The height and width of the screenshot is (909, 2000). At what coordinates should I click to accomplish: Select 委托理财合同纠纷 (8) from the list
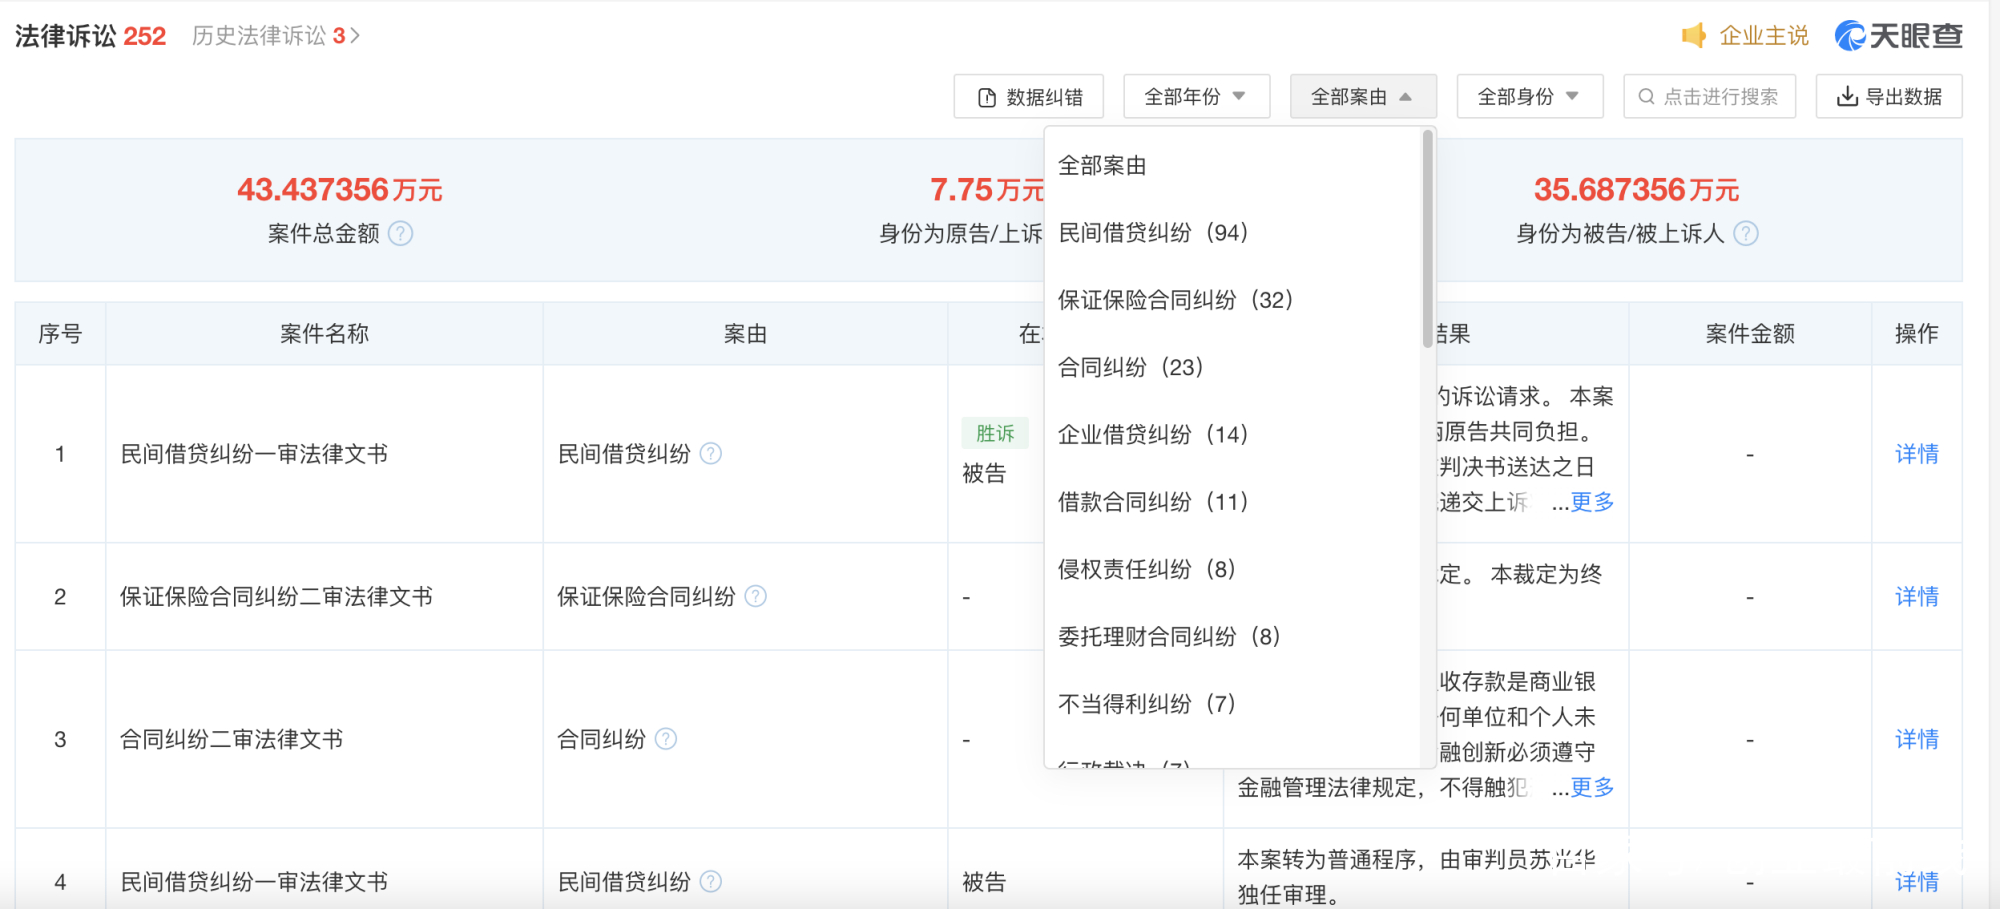click(x=1233, y=637)
